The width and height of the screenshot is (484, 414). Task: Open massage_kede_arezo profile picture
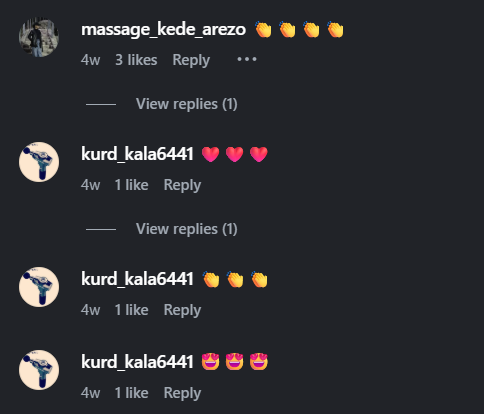click(x=39, y=37)
